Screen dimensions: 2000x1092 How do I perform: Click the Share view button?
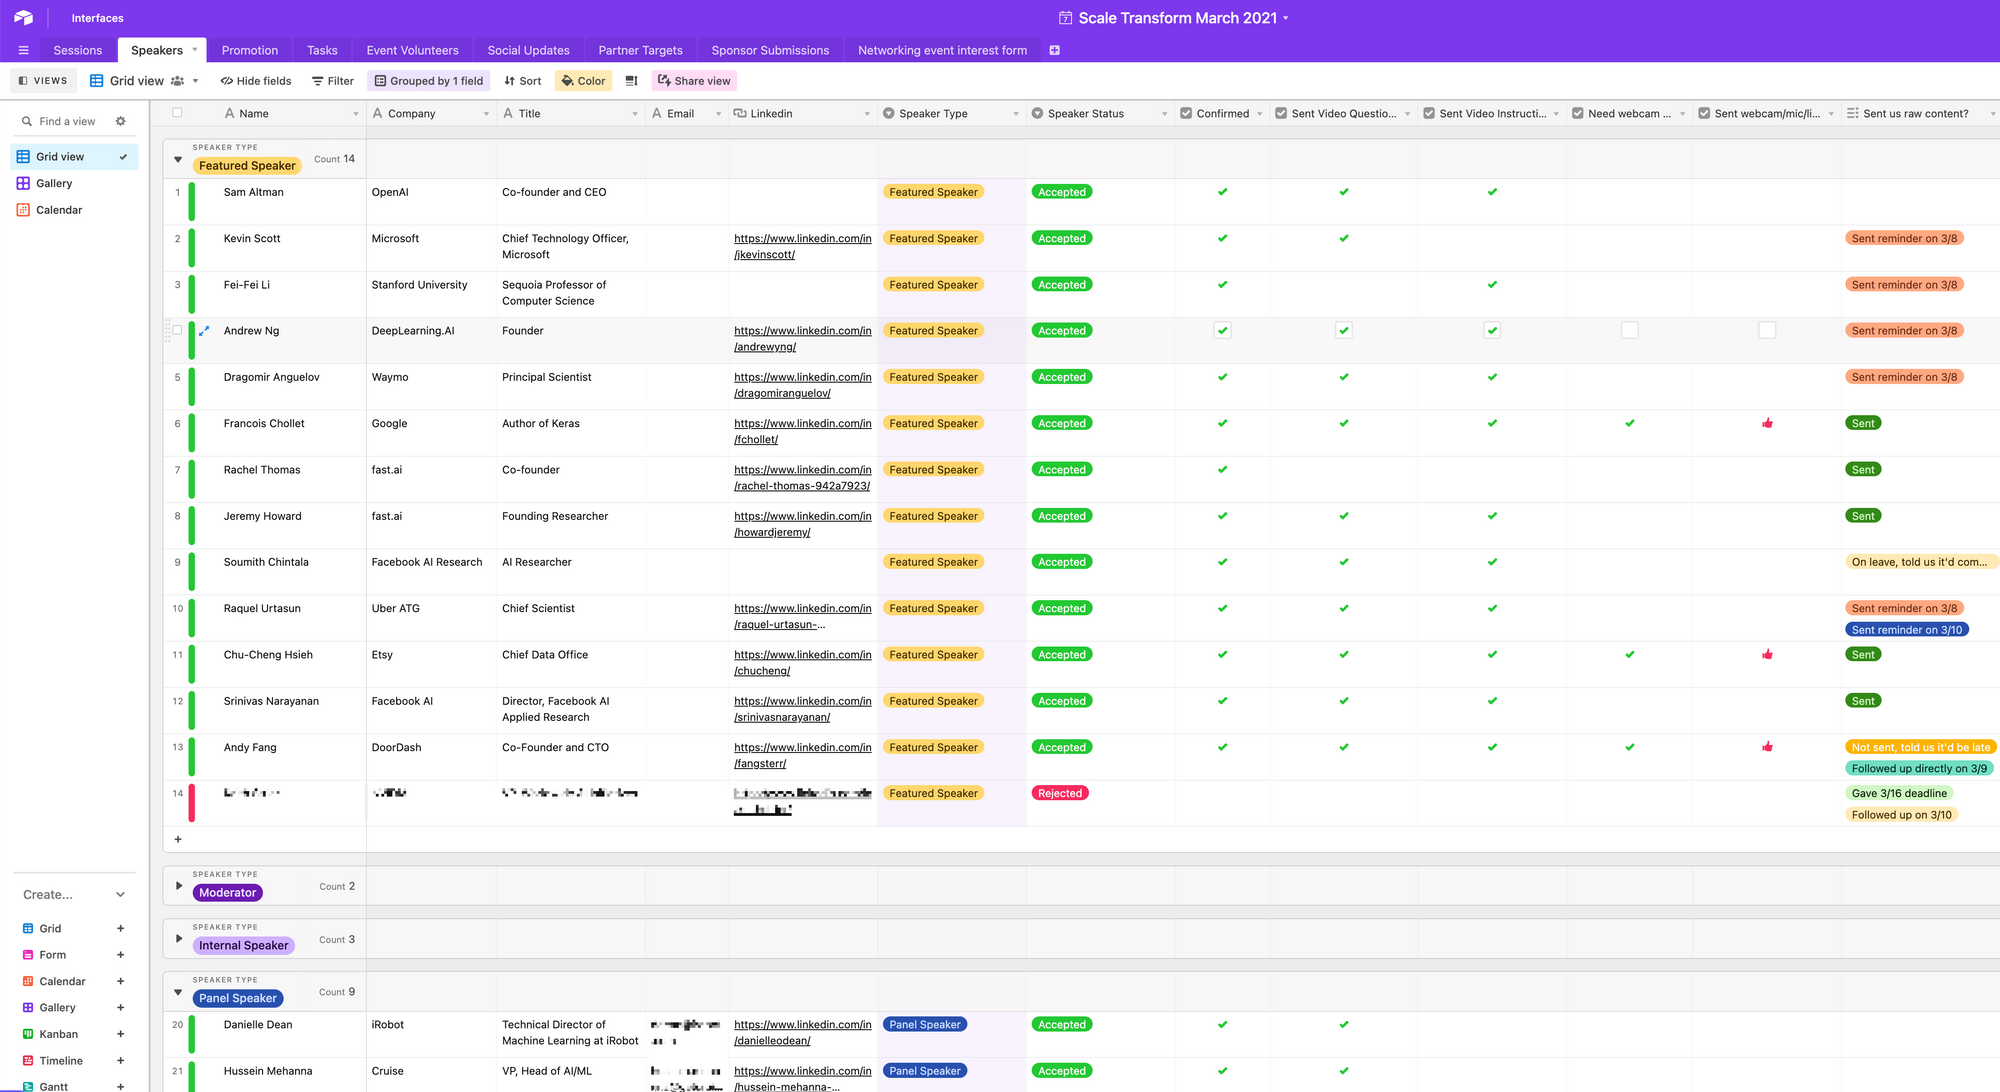pyautogui.click(x=694, y=81)
